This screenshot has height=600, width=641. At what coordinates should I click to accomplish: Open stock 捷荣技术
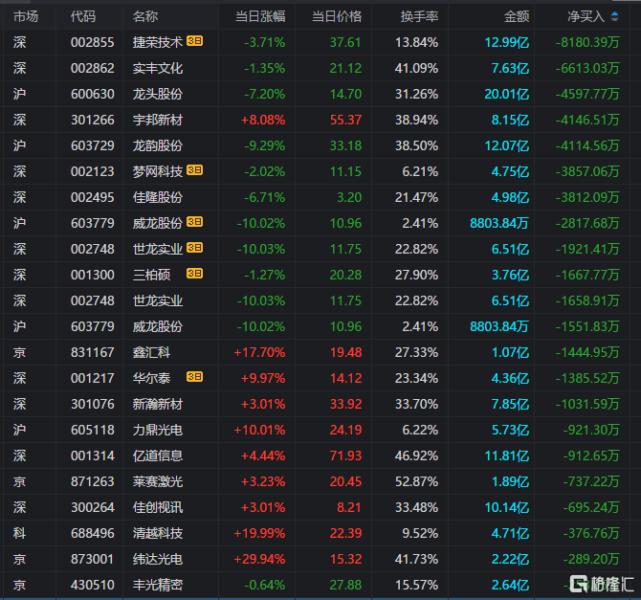click(x=157, y=42)
